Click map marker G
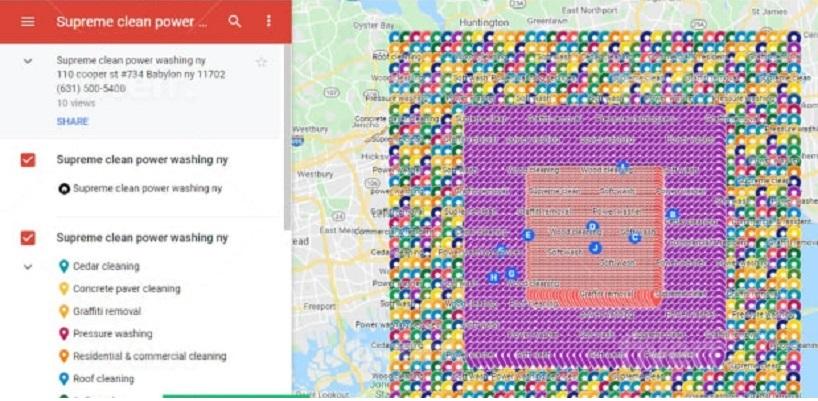The height and width of the screenshot is (401, 818). tap(511, 273)
